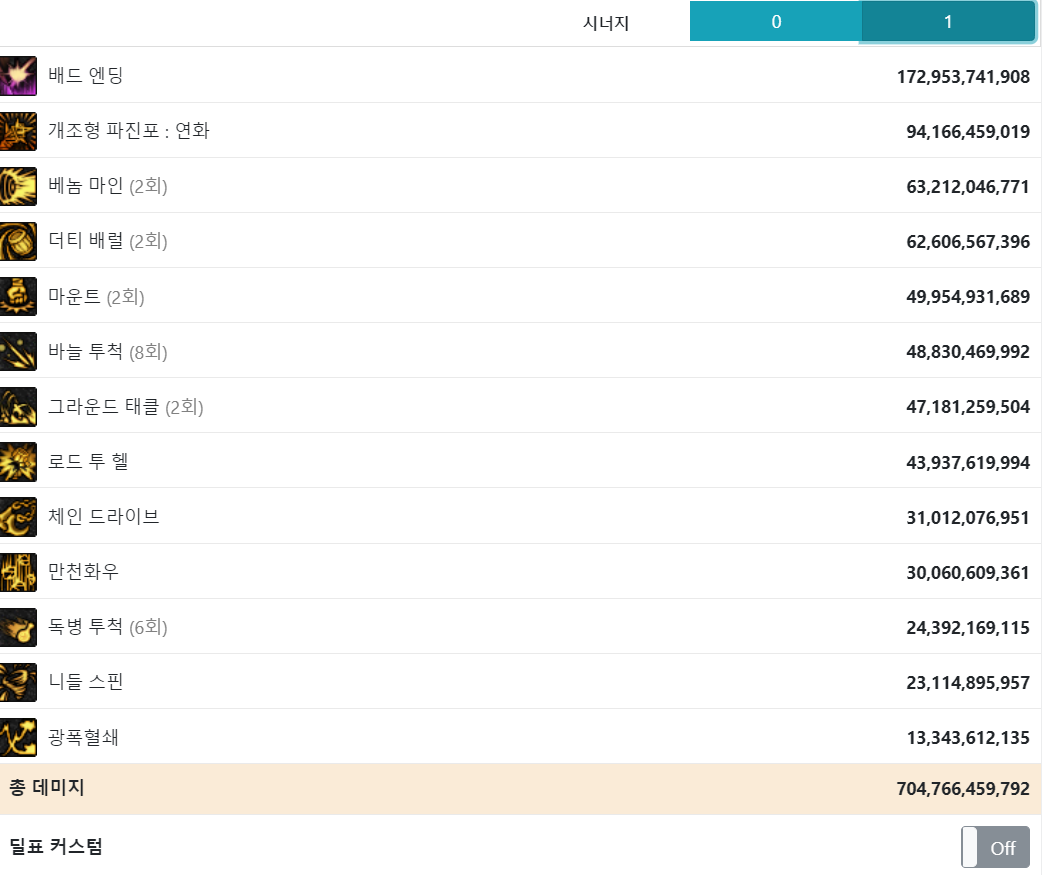
Task: Click damage value 49,954,931,689
Action: click(968, 297)
